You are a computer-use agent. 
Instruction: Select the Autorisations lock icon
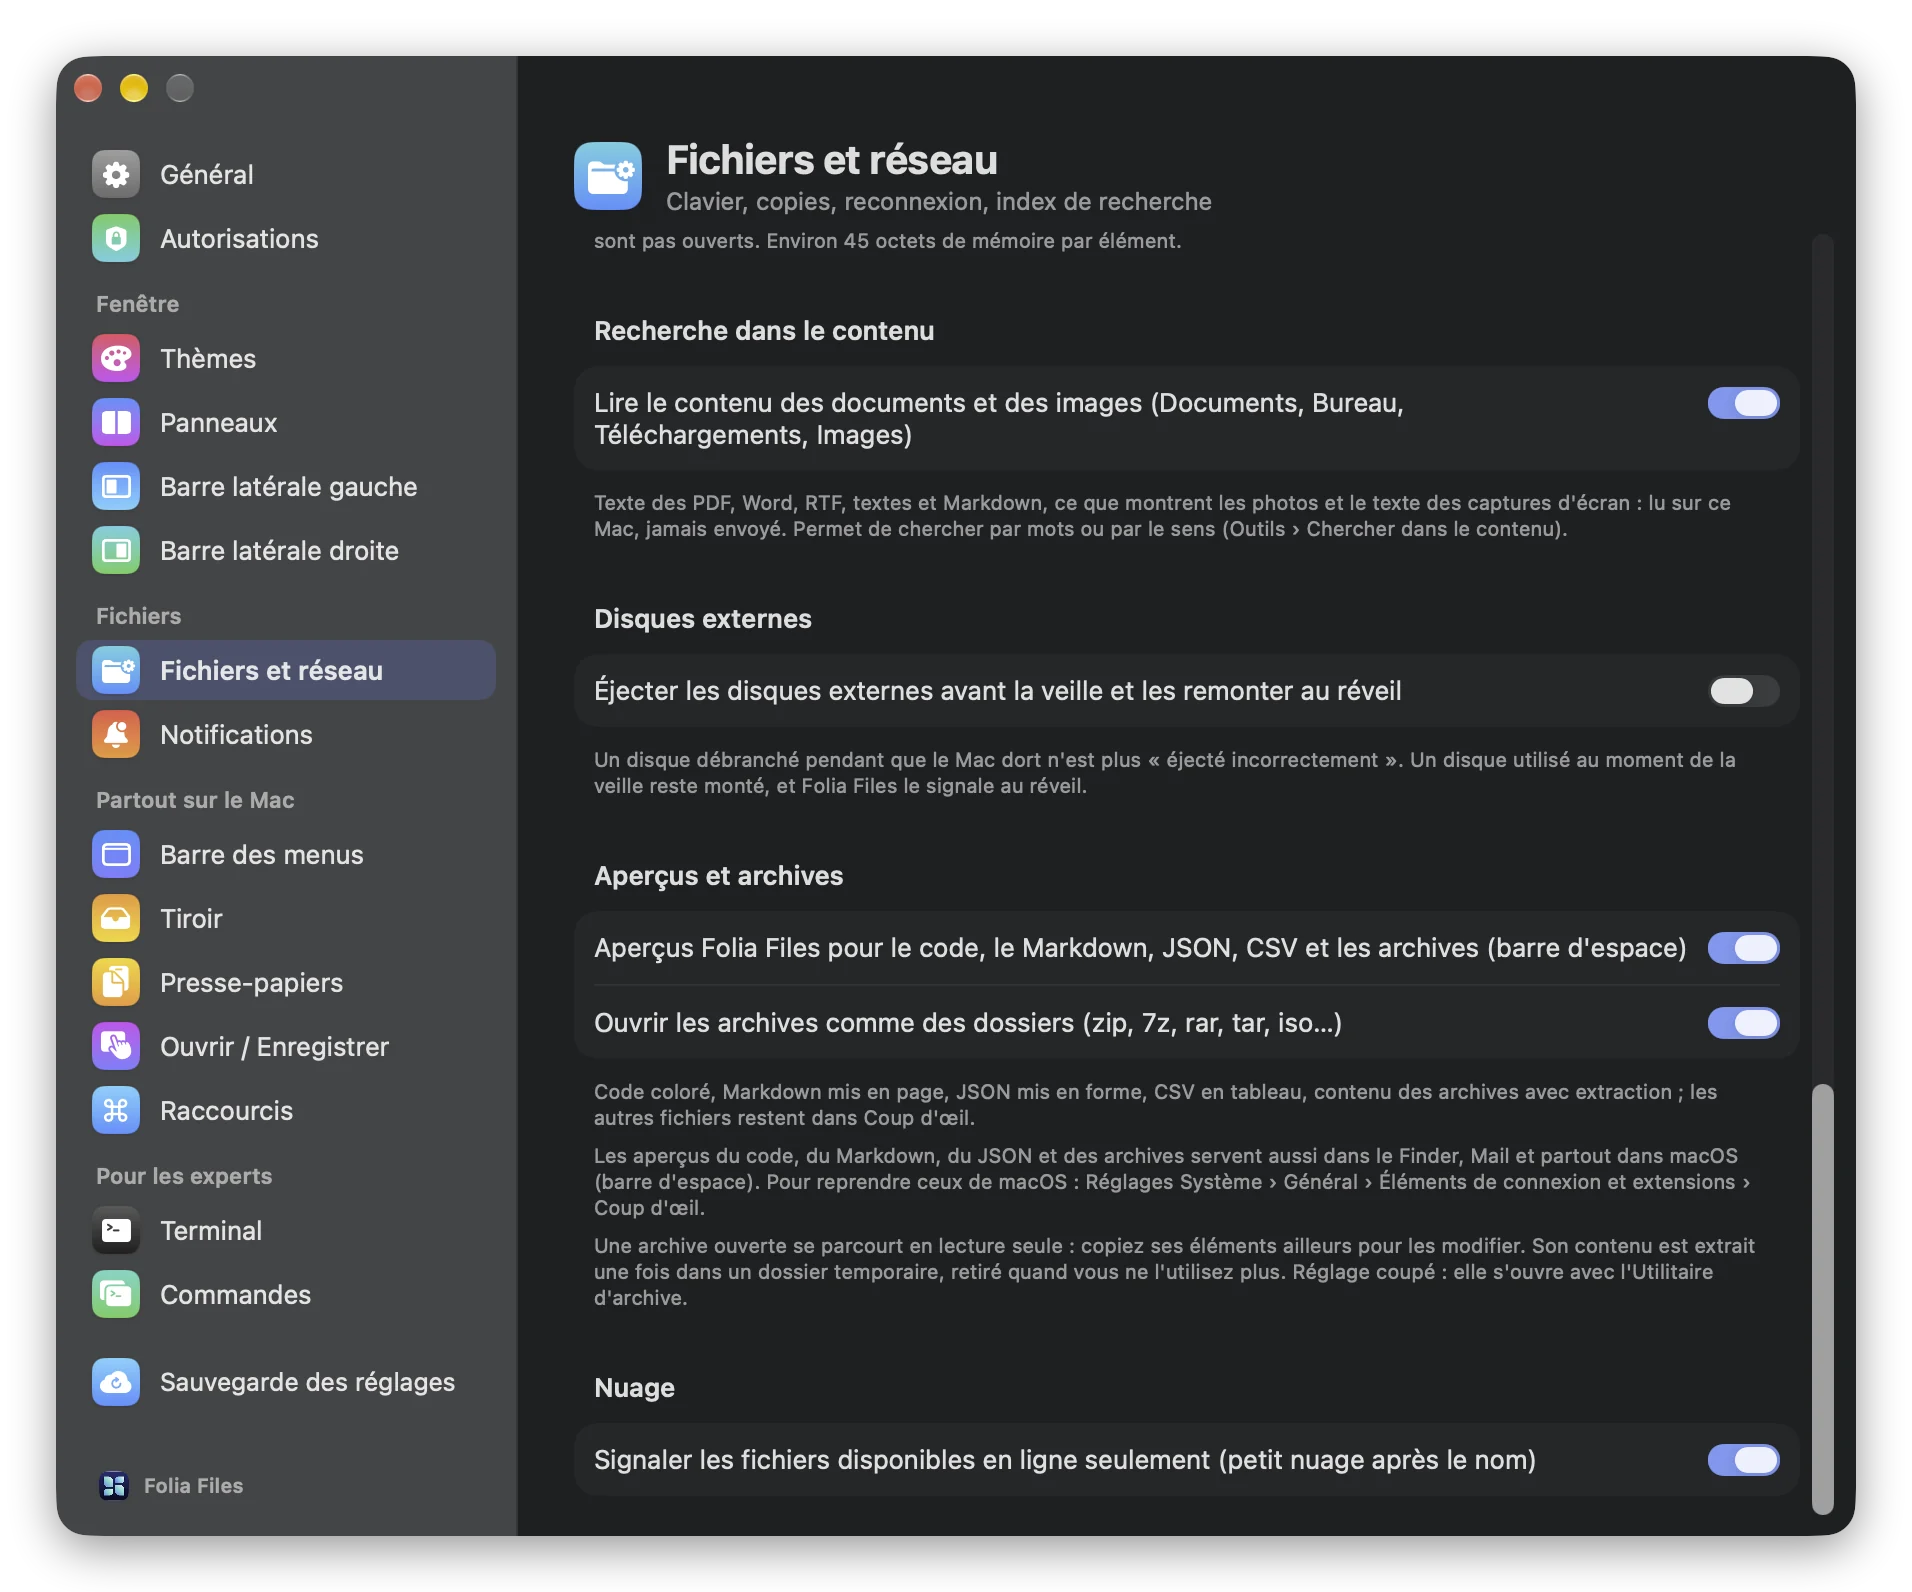pos(116,239)
